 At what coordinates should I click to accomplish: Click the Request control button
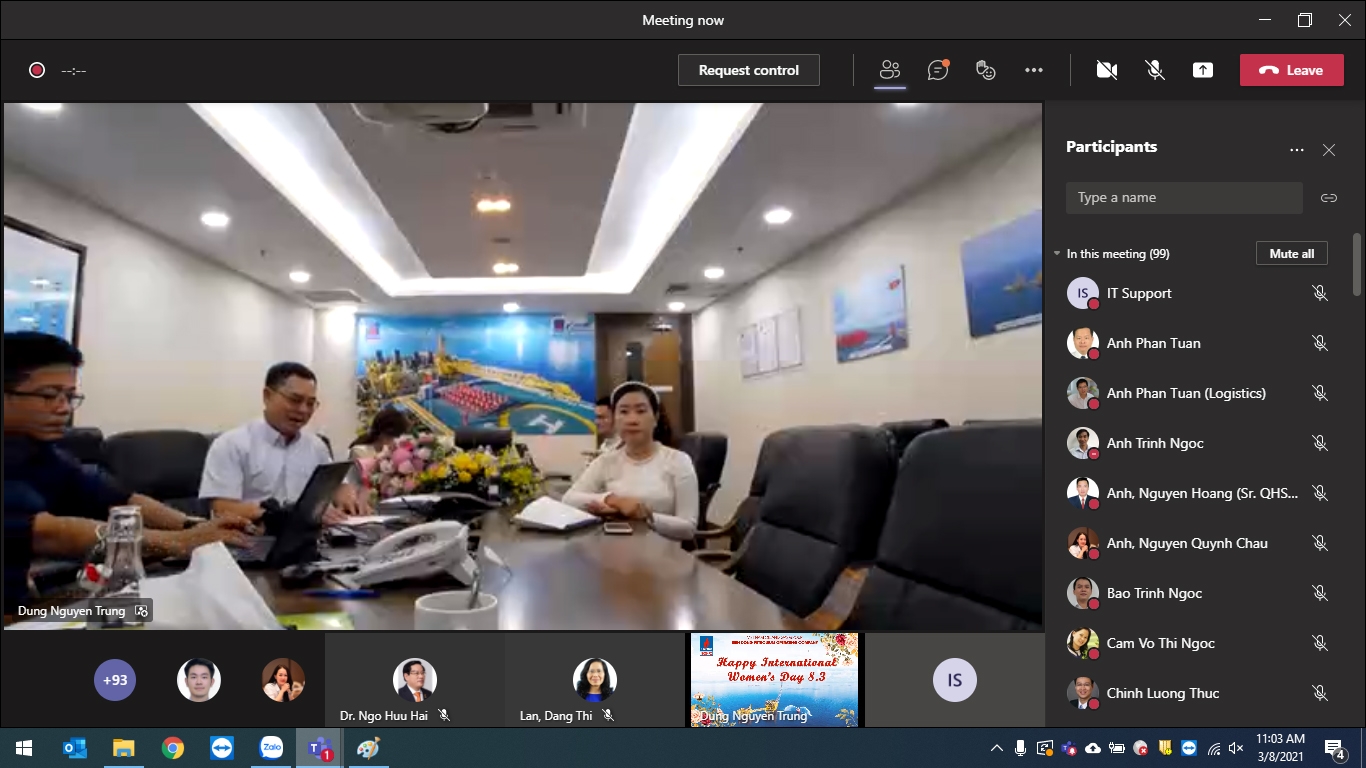(748, 70)
